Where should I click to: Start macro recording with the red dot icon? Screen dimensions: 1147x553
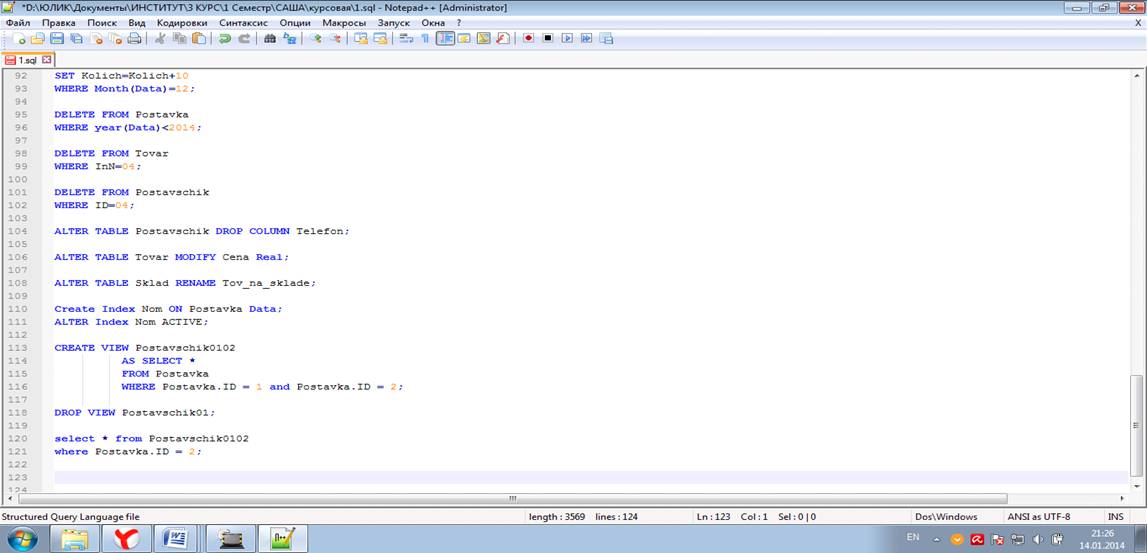click(x=528, y=39)
